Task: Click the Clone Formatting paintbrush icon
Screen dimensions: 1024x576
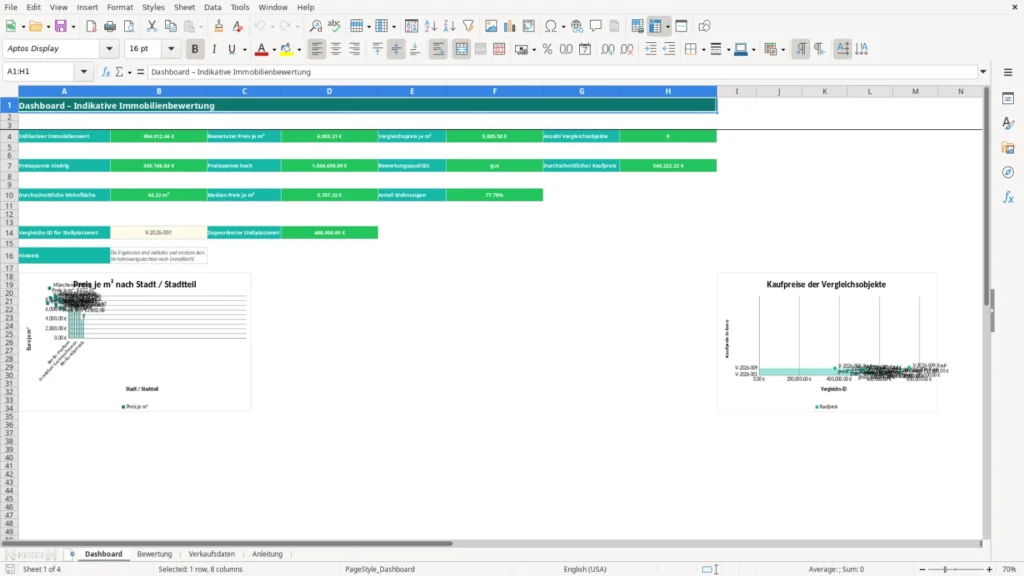Action: 219,26
